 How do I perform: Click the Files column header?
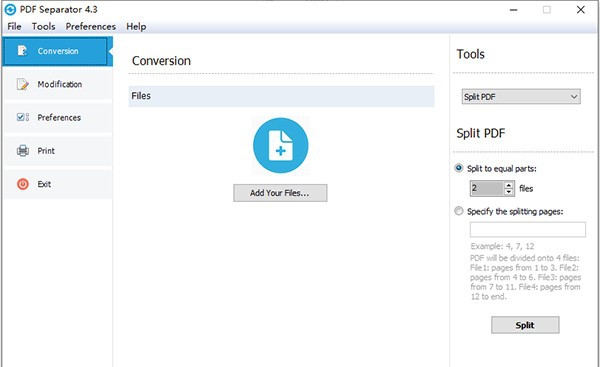tap(281, 96)
